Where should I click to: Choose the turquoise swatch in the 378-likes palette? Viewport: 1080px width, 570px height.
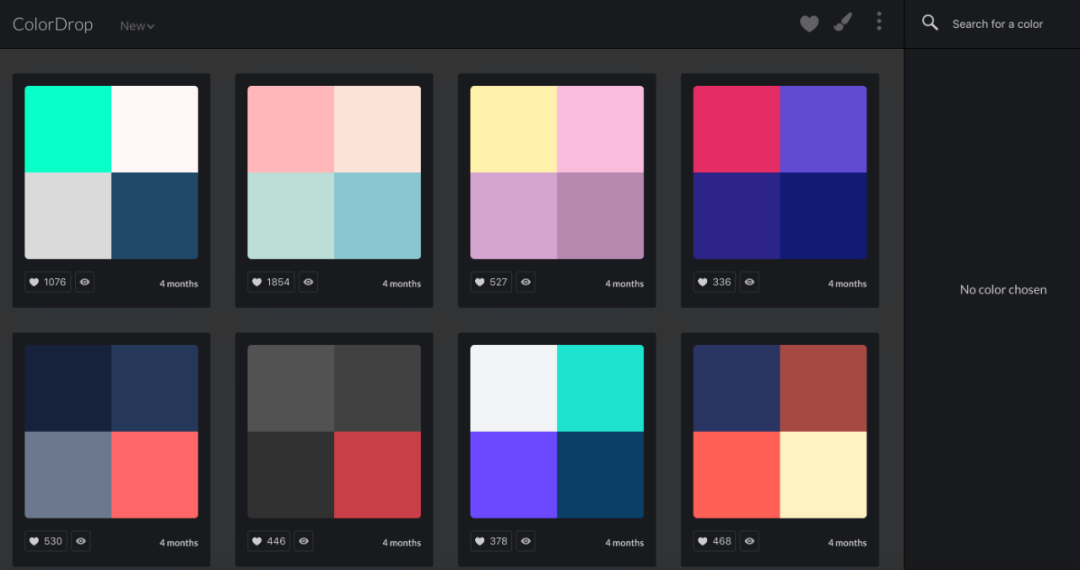click(x=601, y=388)
